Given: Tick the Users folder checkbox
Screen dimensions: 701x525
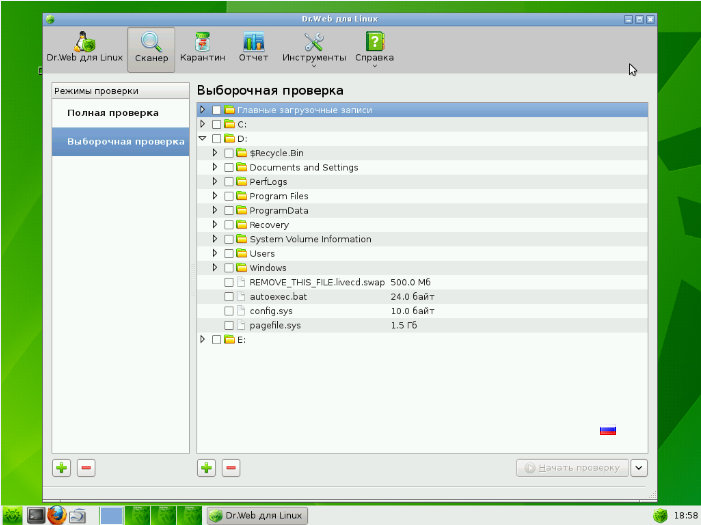Looking at the screenshot, I should pos(229,254).
